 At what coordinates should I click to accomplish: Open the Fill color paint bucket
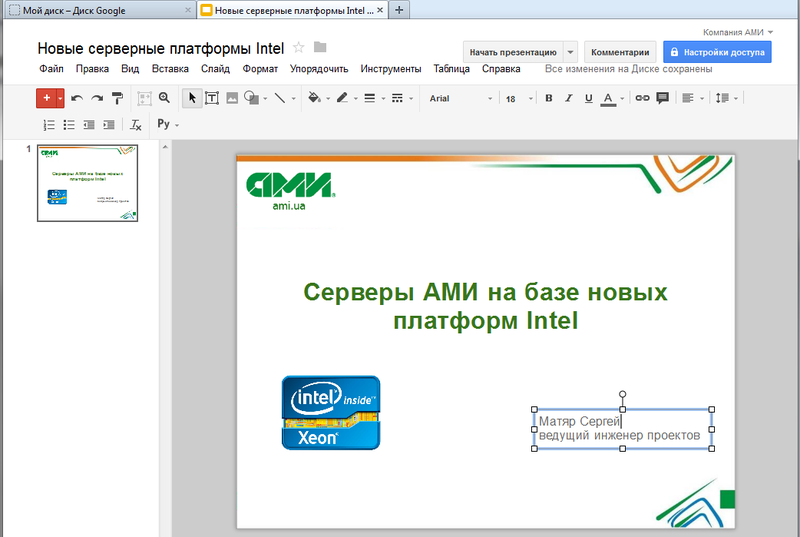(314, 98)
